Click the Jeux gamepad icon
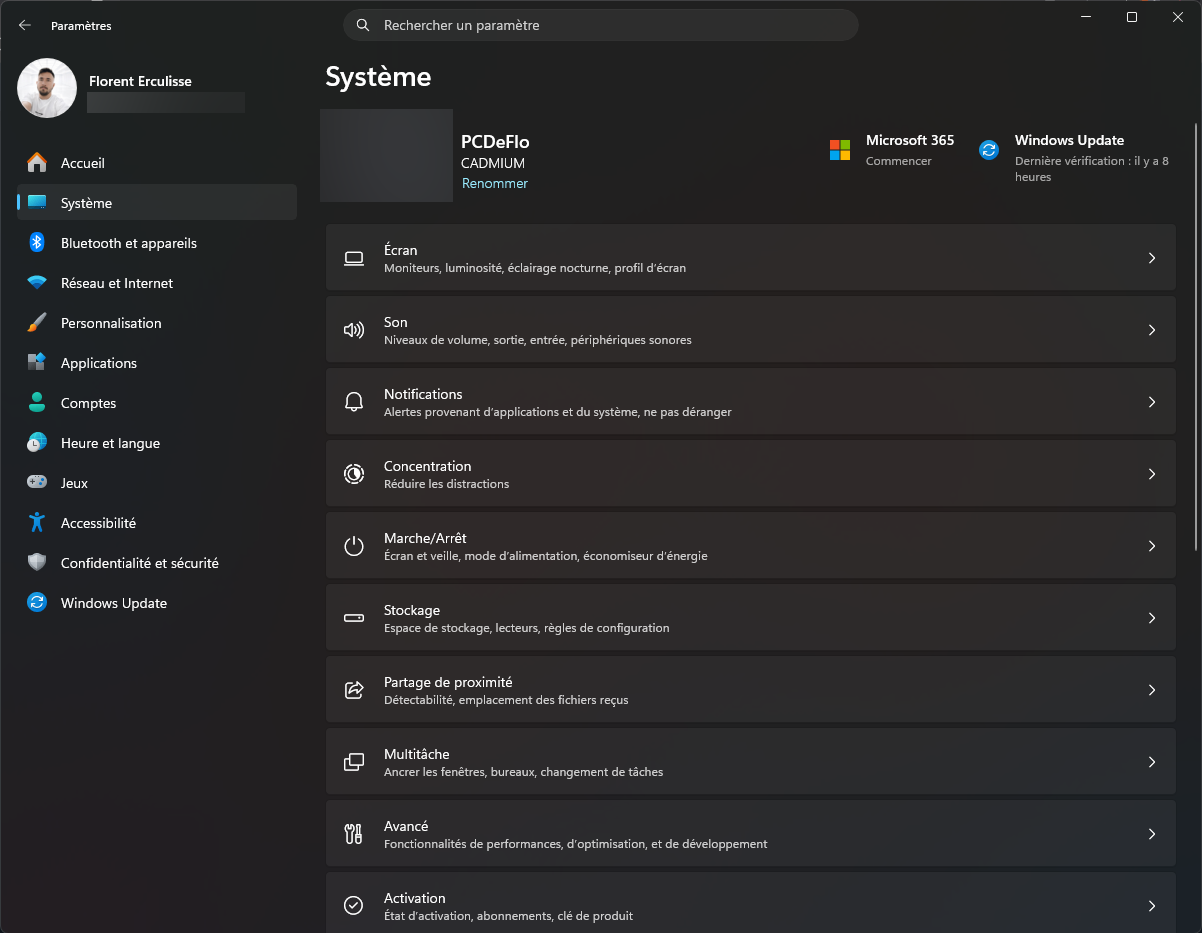 pos(37,483)
